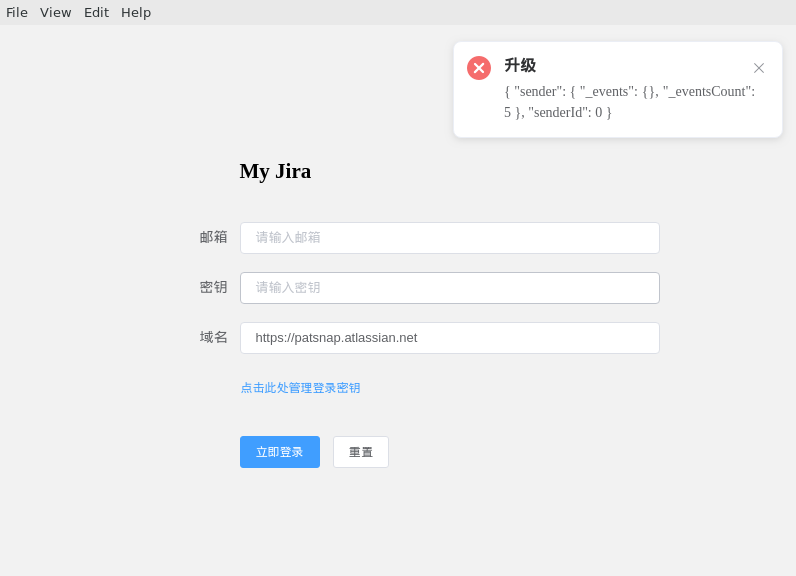The width and height of the screenshot is (796, 576).
Task: Click the 邮箱 field label
Action: tap(213, 237)
